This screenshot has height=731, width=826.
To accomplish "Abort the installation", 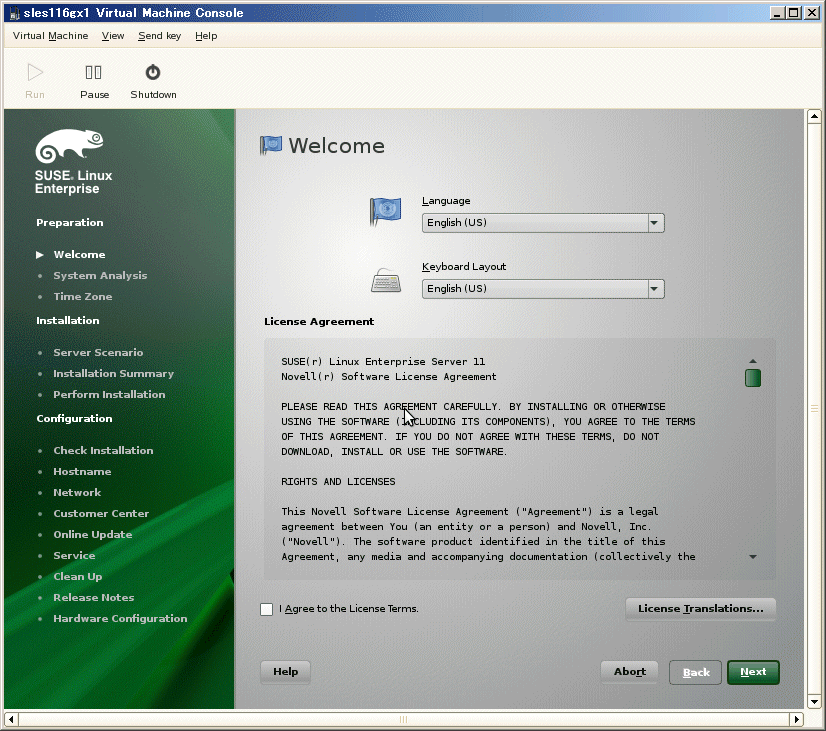I will point(630,671).
